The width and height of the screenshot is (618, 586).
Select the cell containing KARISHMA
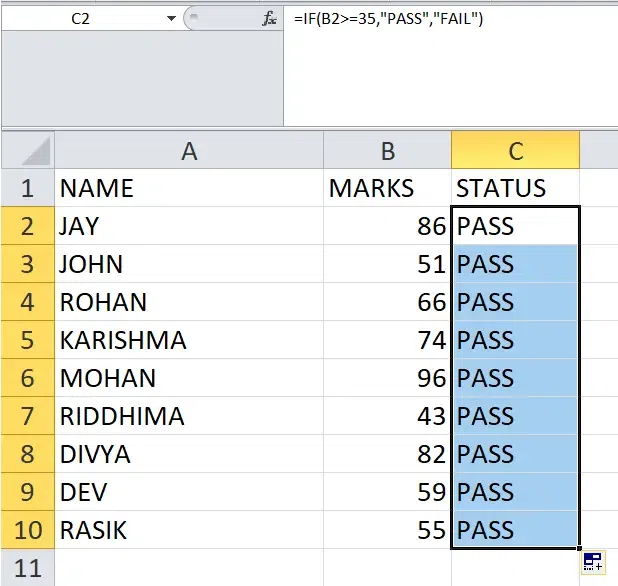point(189,340)
